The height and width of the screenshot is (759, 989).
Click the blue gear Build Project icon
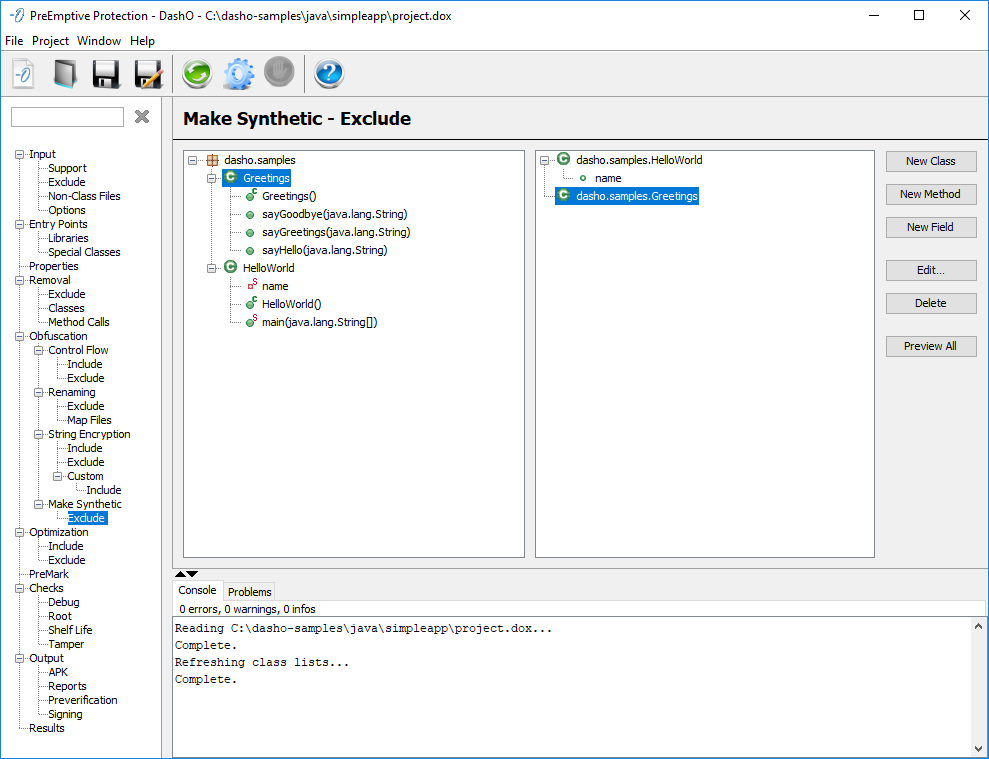point(238,74)
